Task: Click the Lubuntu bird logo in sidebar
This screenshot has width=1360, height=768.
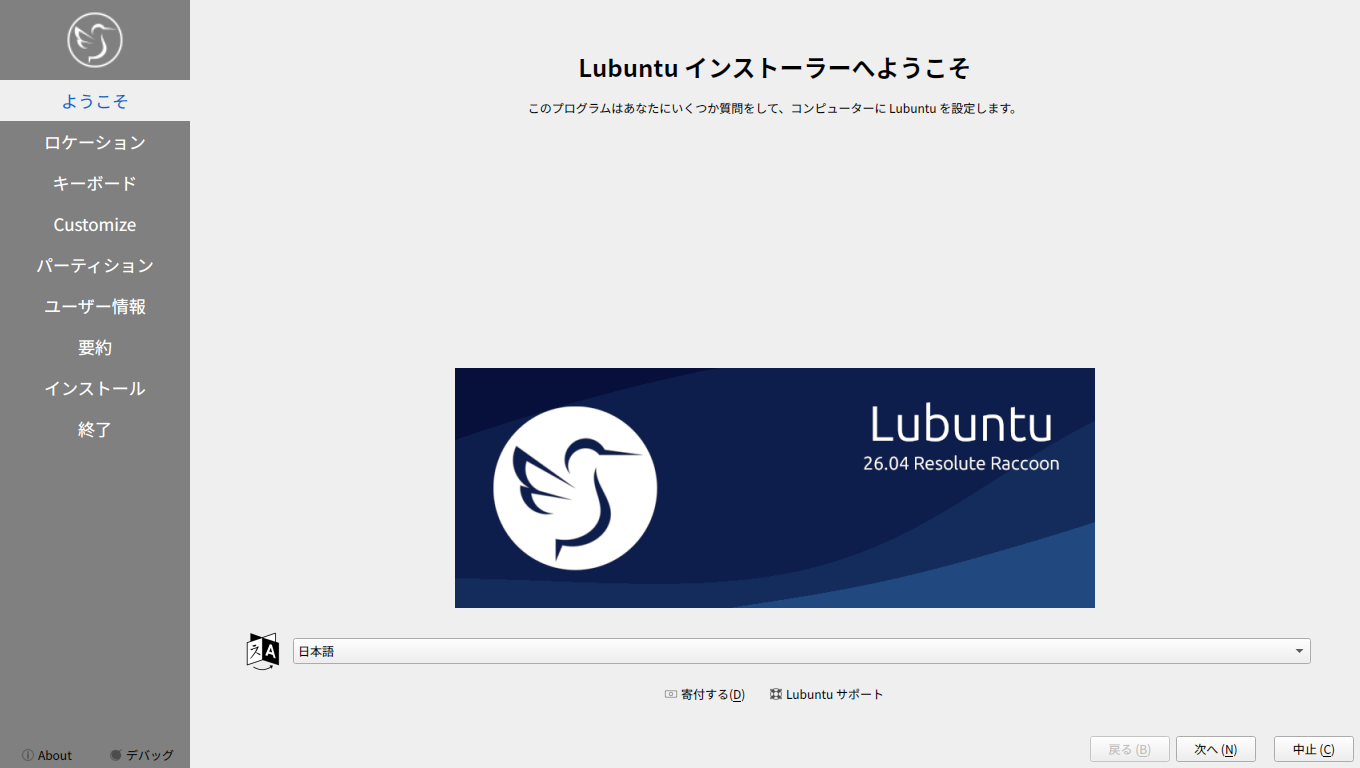Action: pyautogui.click(x=95, y=40)
